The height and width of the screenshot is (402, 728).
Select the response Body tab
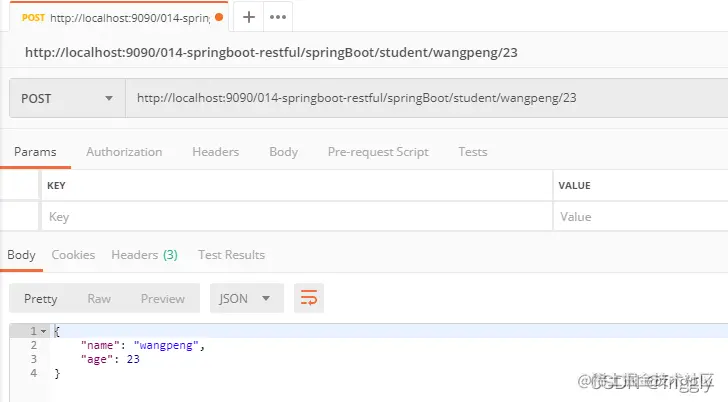(x=21, y=255)
